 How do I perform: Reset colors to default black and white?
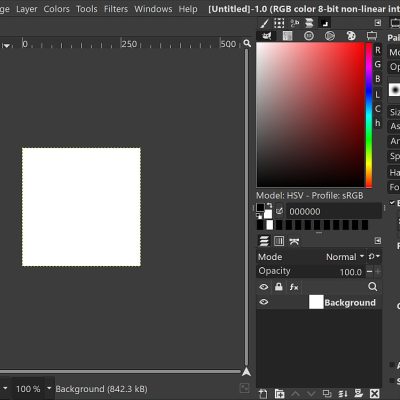[x=259, y=216]
